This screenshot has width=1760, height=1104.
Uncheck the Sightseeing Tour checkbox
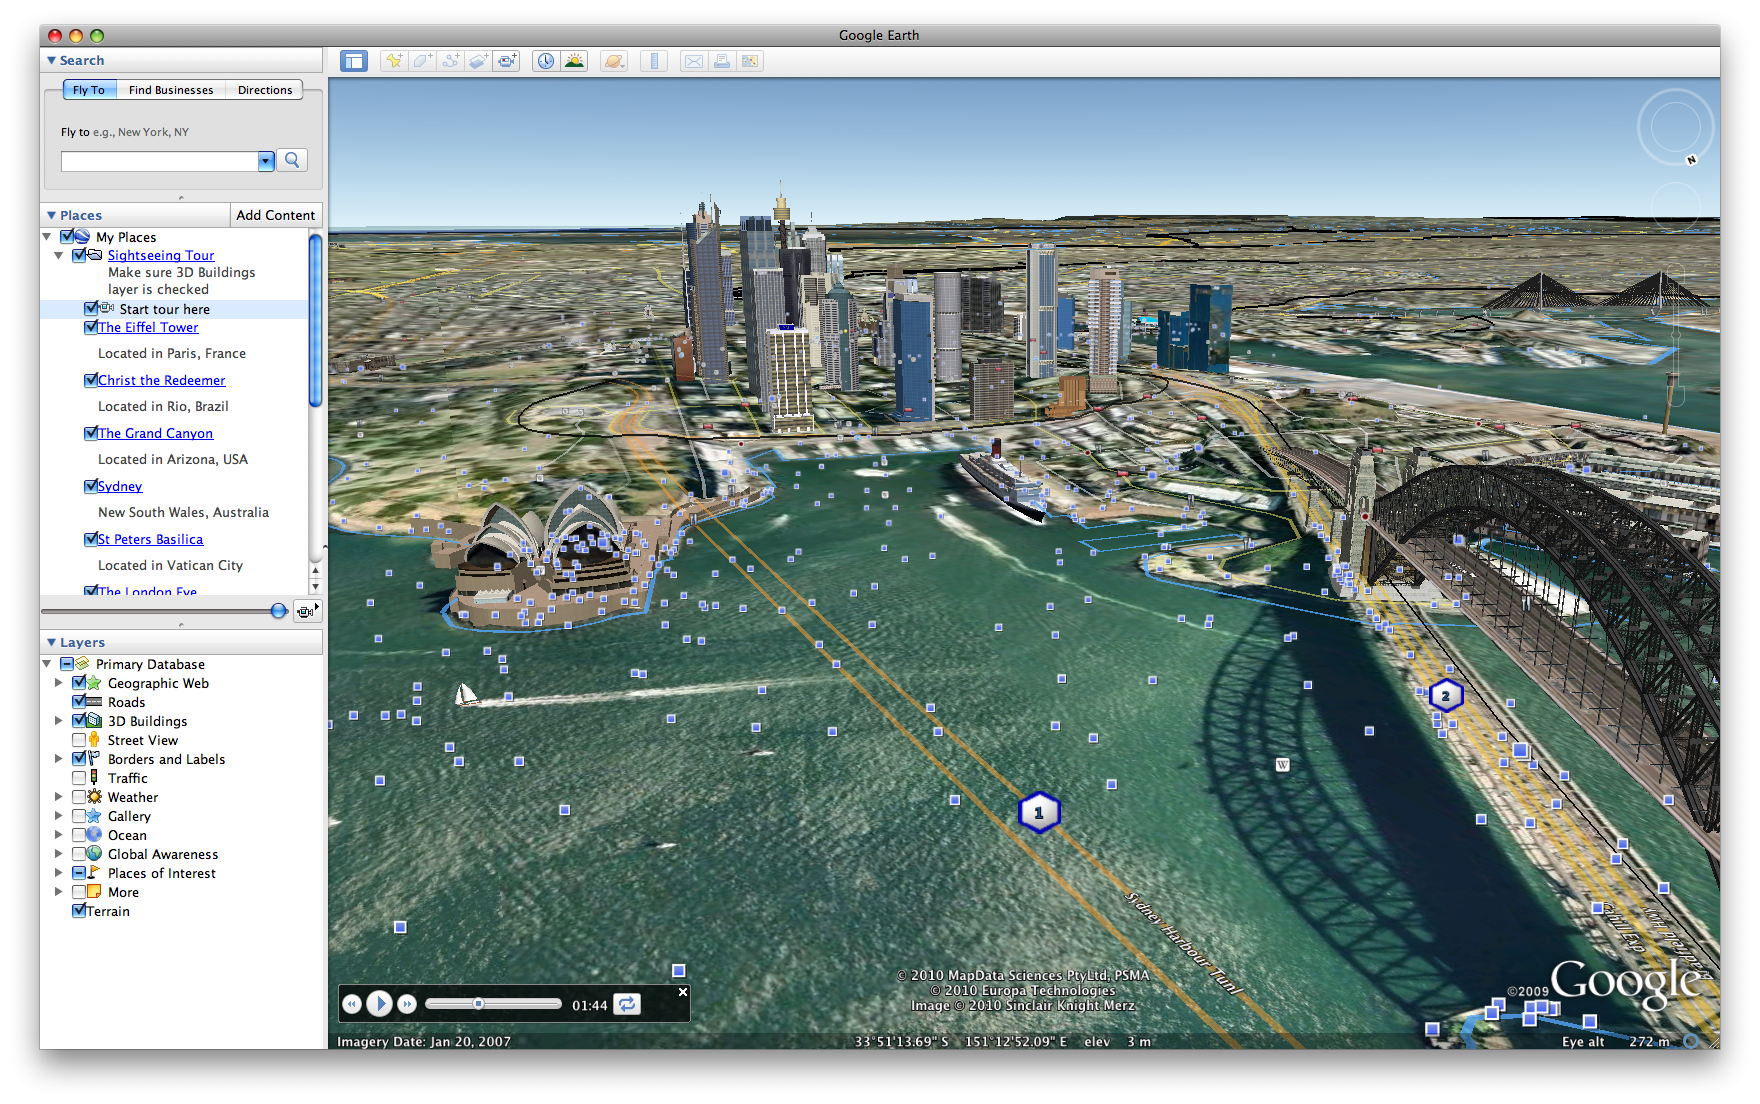pyautogui.click(x=79, y=255)
